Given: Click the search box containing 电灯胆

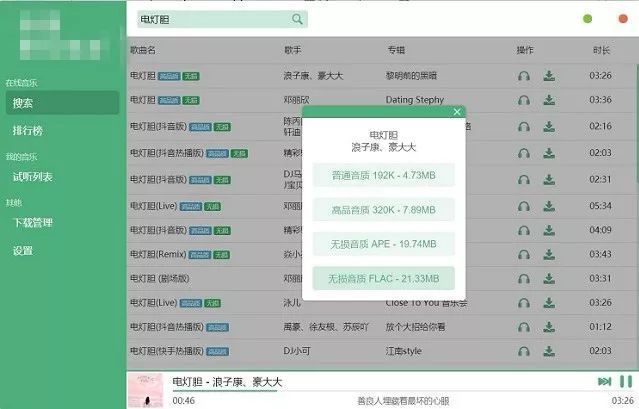Looking at the screenshot, I should pyautogui.click(x=222, y=19).
